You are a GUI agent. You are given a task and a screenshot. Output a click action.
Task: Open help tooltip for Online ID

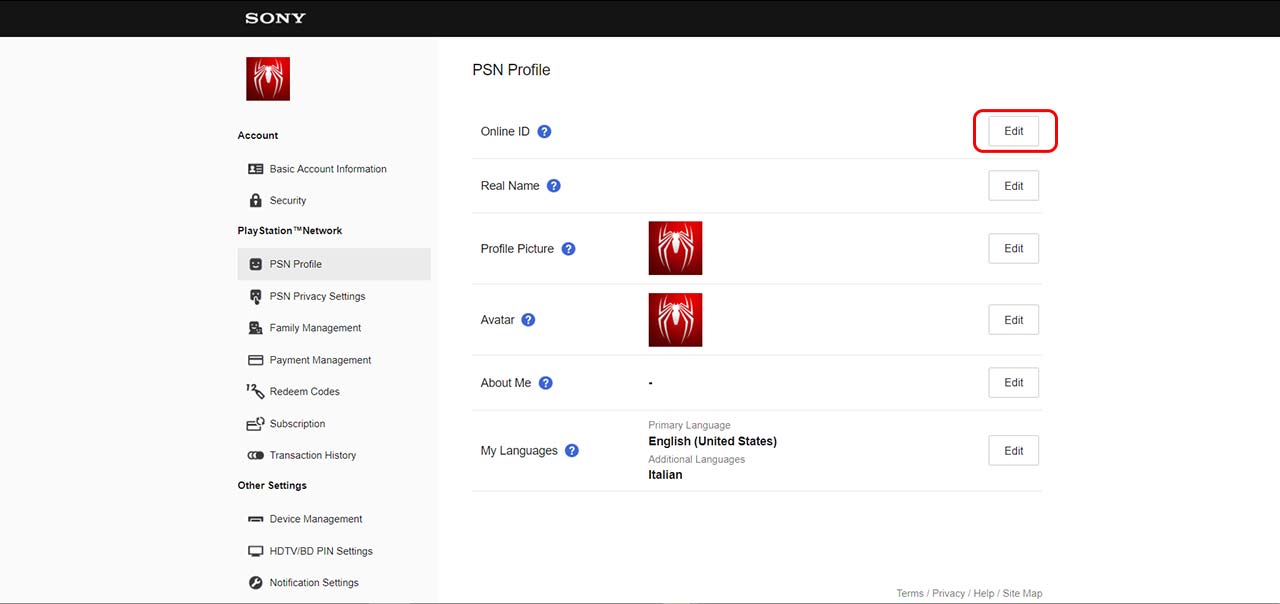point(544,131)
